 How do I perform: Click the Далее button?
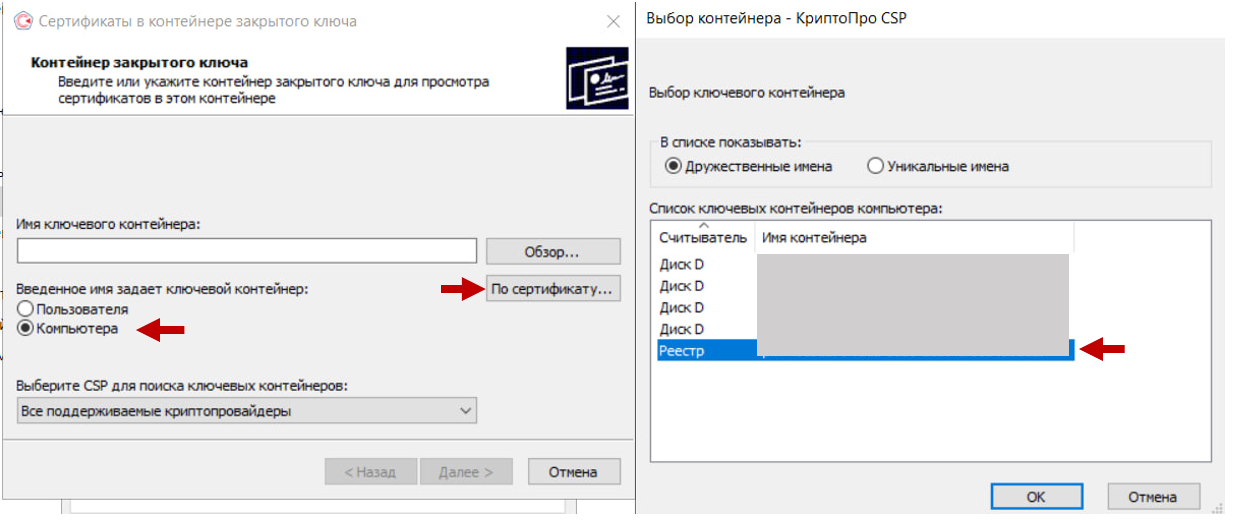[467, 472]
